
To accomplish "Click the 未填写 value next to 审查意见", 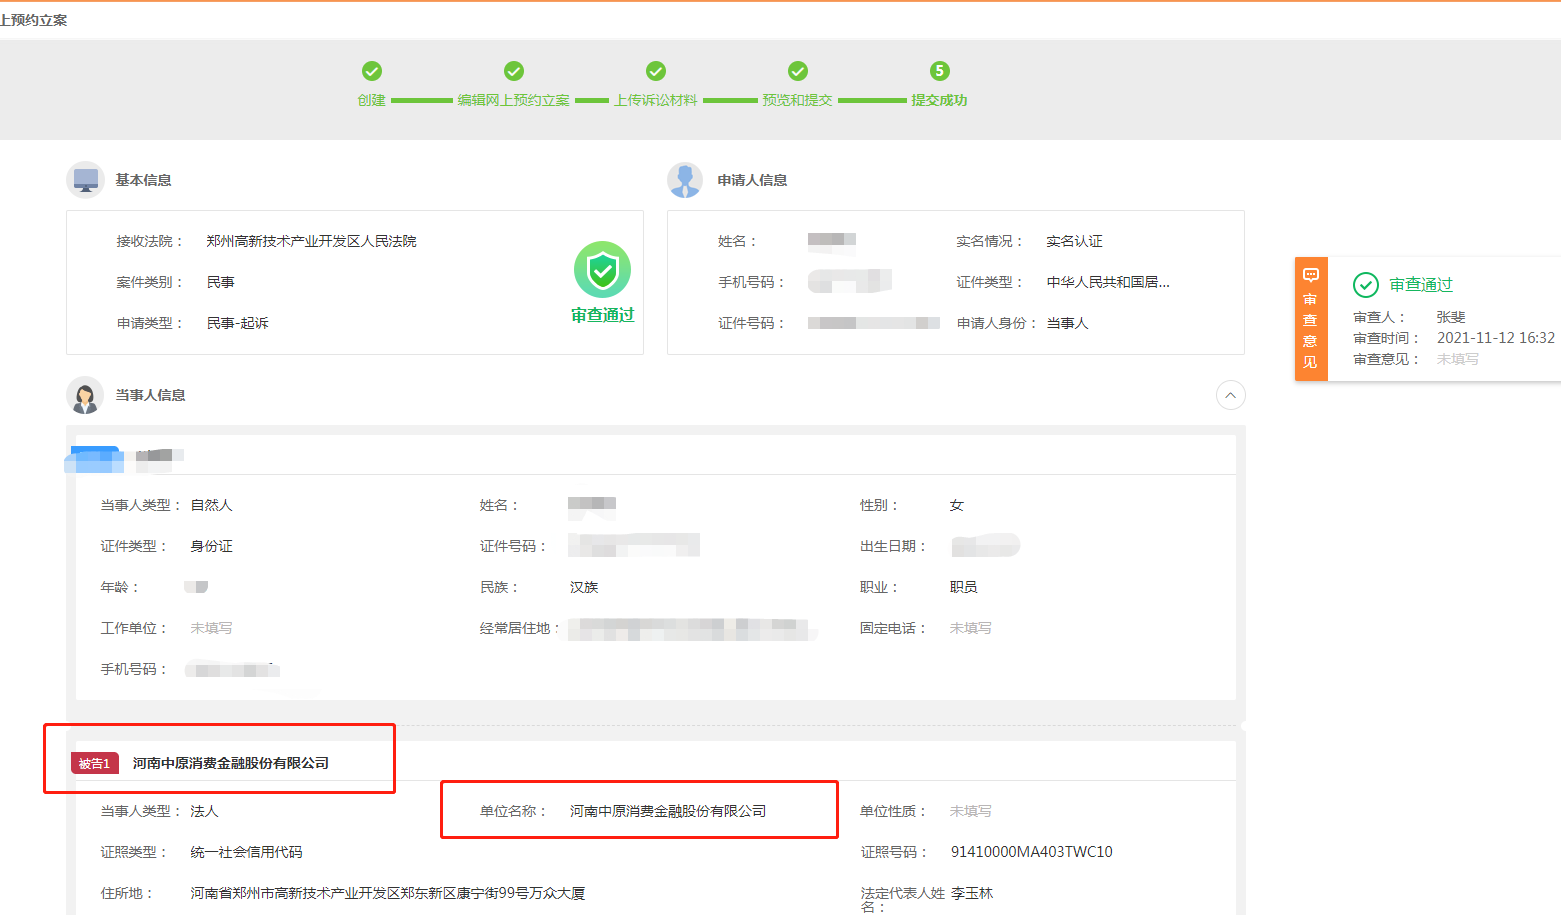I will tap(1458, 359).
